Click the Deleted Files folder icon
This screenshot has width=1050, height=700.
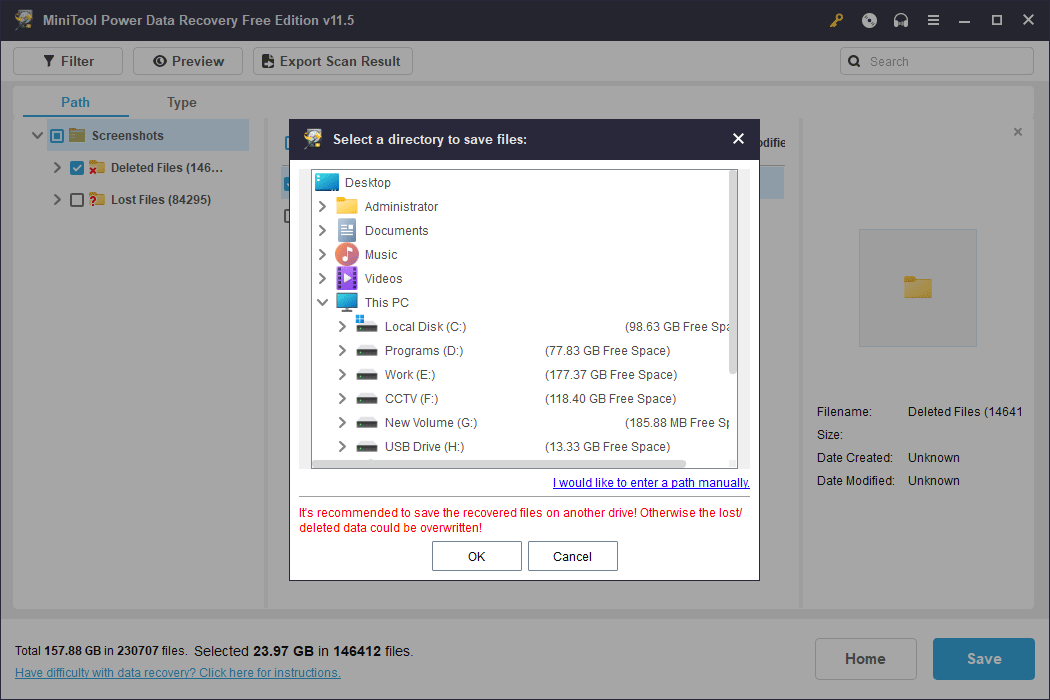coord(97,167)
